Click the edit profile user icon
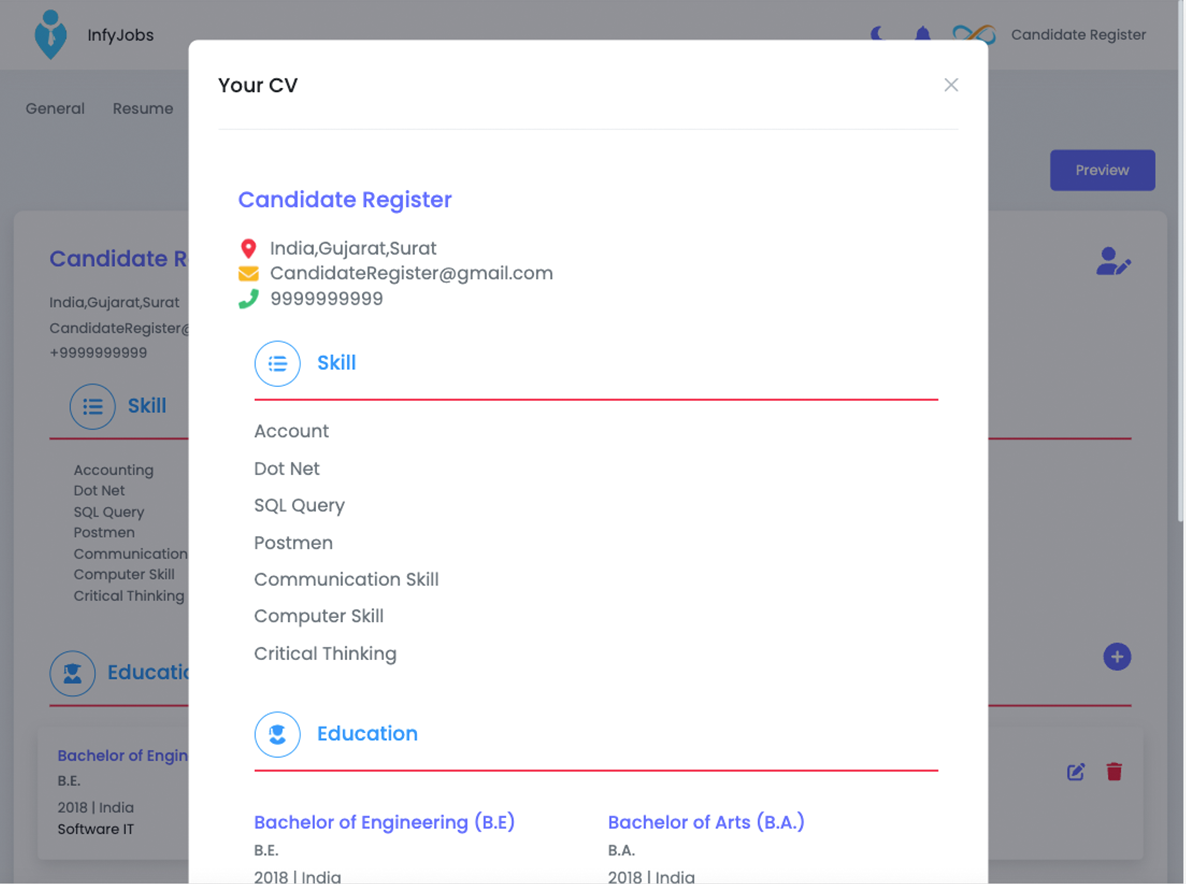 [1113, 262]
